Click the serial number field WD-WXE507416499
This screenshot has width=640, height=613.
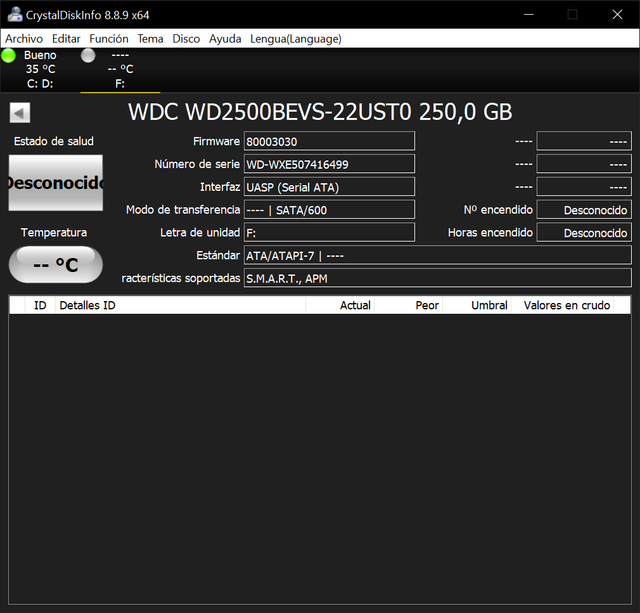click(x=329, y=164)
